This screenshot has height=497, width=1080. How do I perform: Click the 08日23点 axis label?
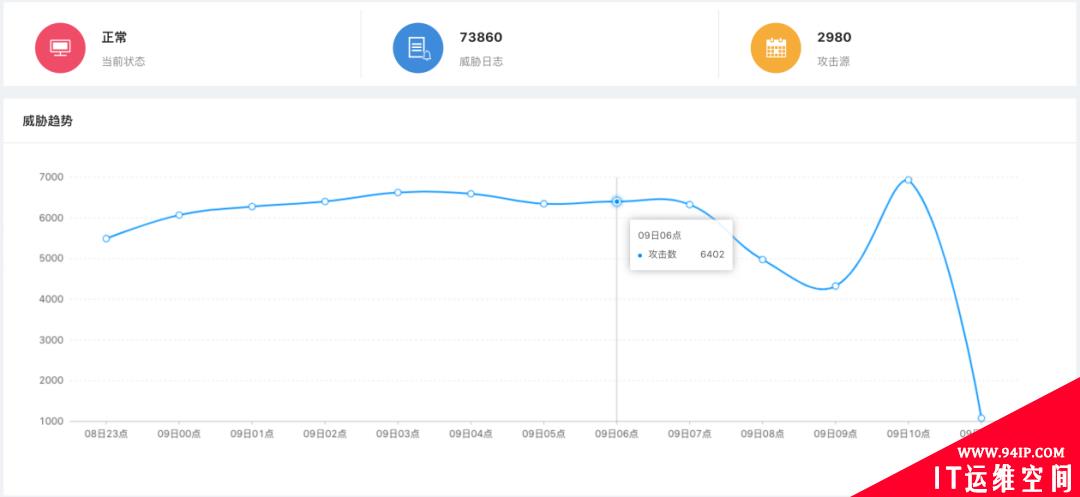pos(106,434)
